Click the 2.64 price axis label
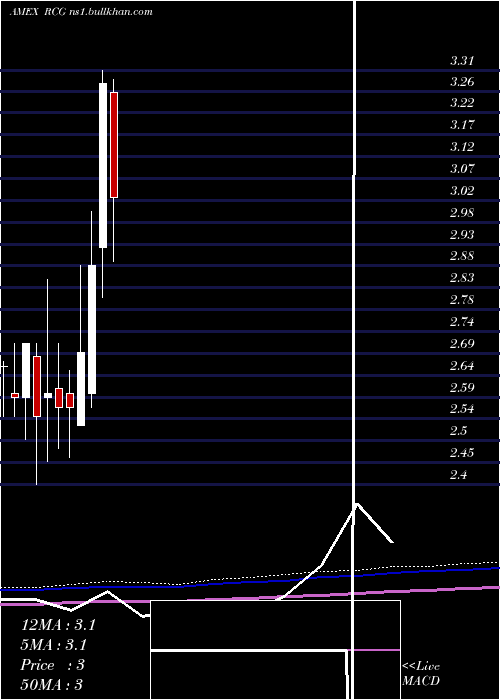Viewport: 500px width, 700px height. pos(462,365)
